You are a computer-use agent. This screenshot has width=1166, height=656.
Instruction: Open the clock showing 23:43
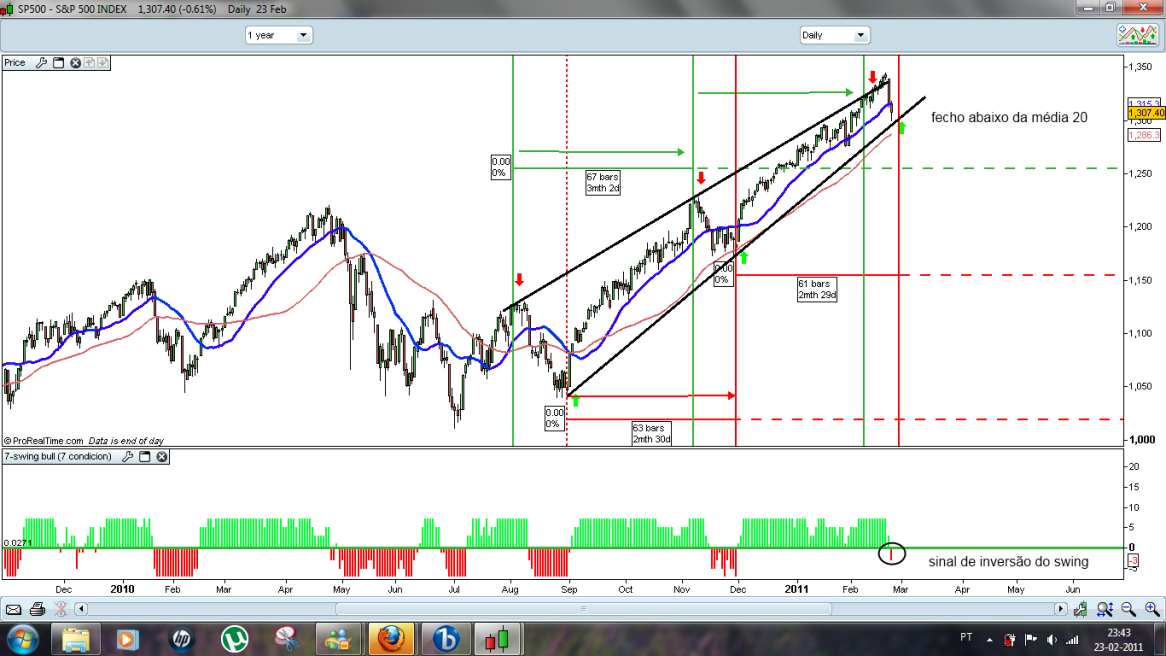click(1118, 640)
